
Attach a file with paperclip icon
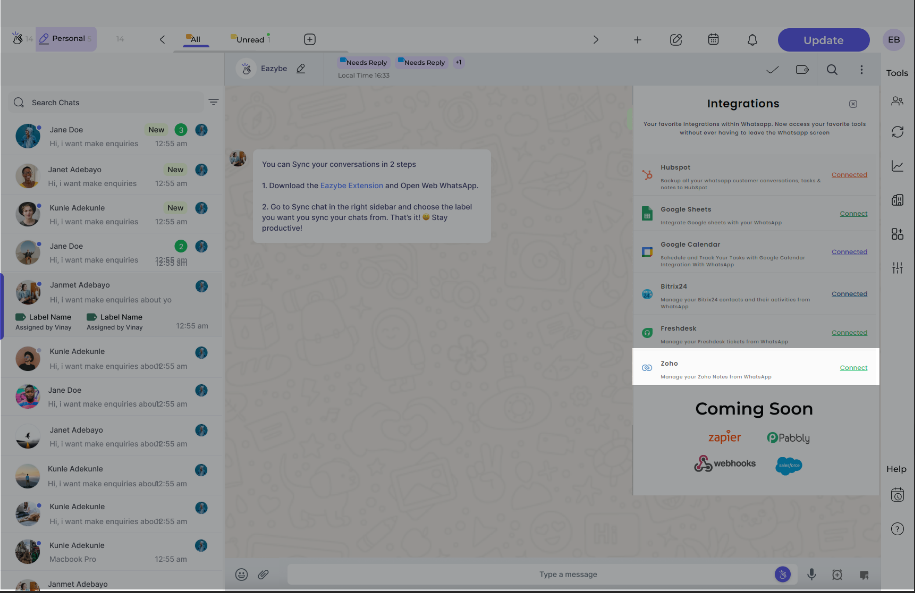tap(263, 574)
